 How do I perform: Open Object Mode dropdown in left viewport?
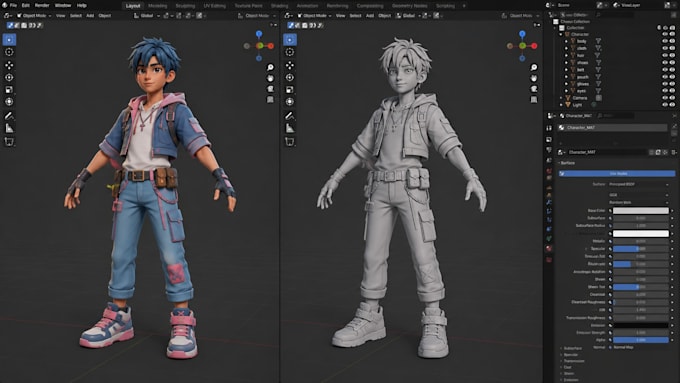[34, 16]
